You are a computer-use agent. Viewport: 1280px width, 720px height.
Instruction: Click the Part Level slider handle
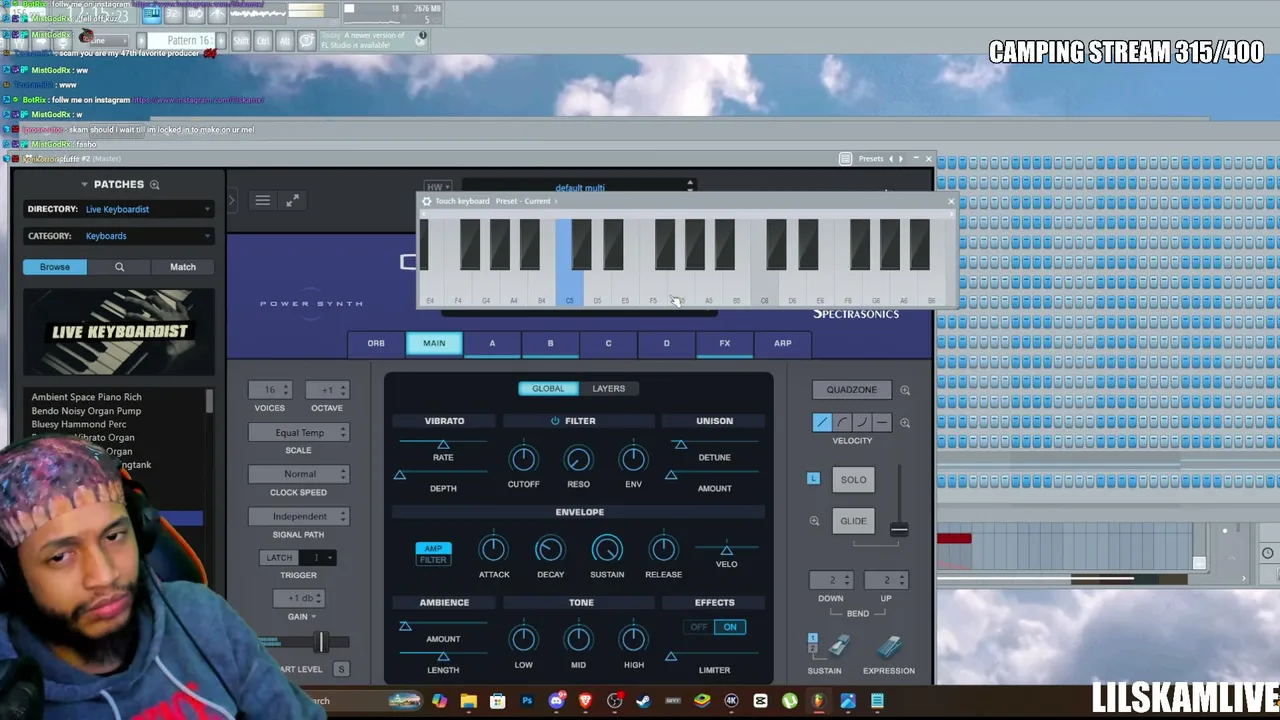[322, 642]
